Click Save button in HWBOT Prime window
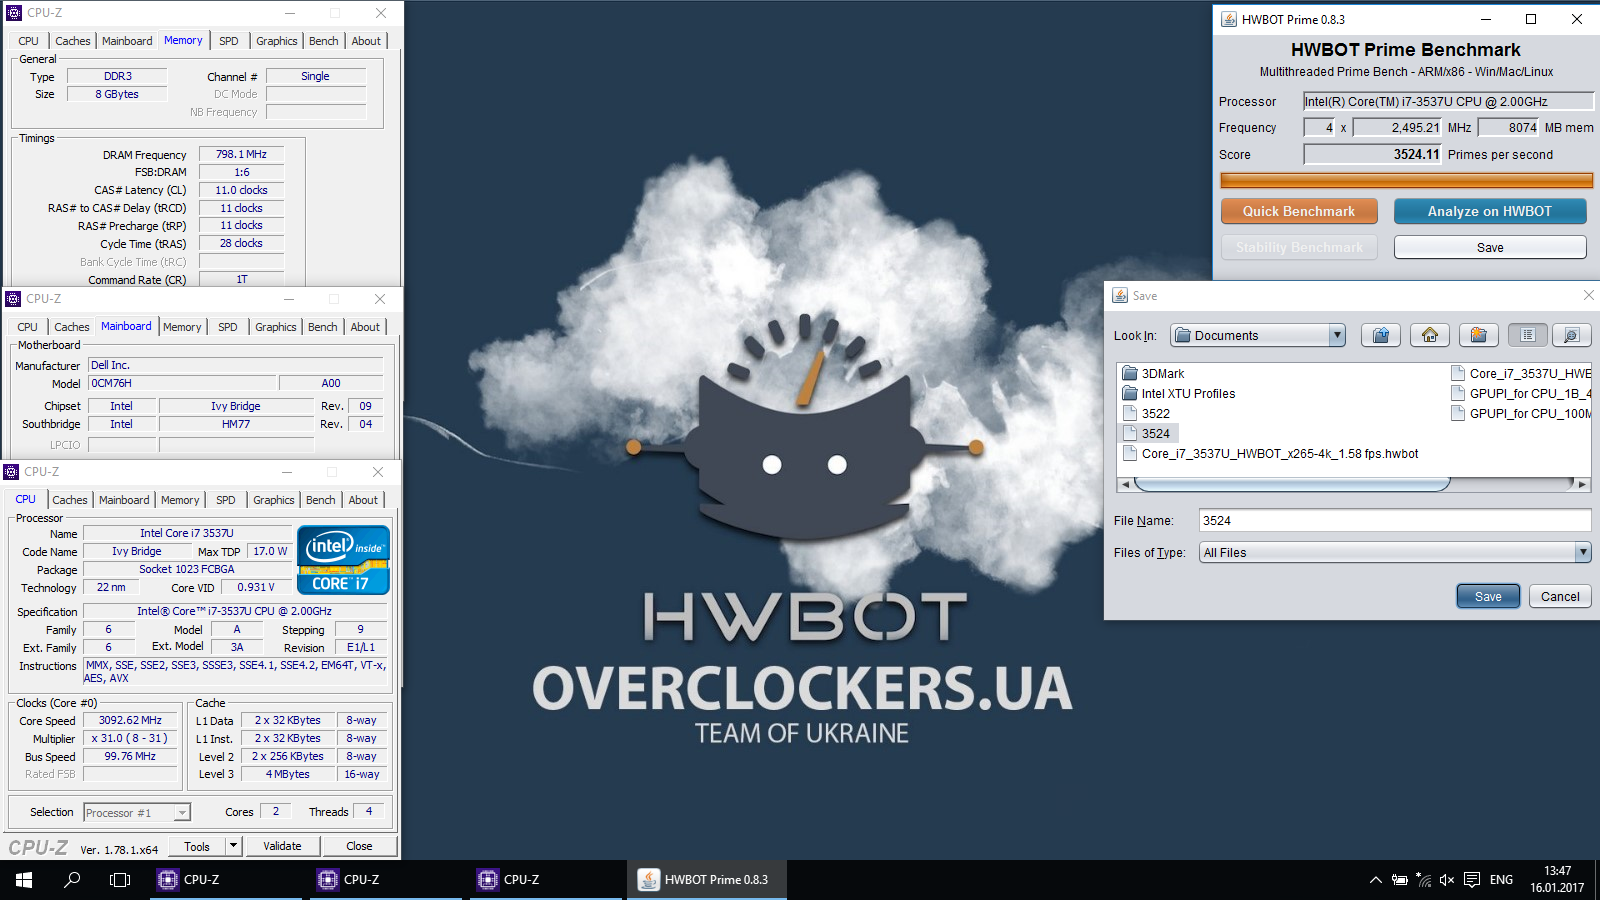 (x=1490, y=247)
